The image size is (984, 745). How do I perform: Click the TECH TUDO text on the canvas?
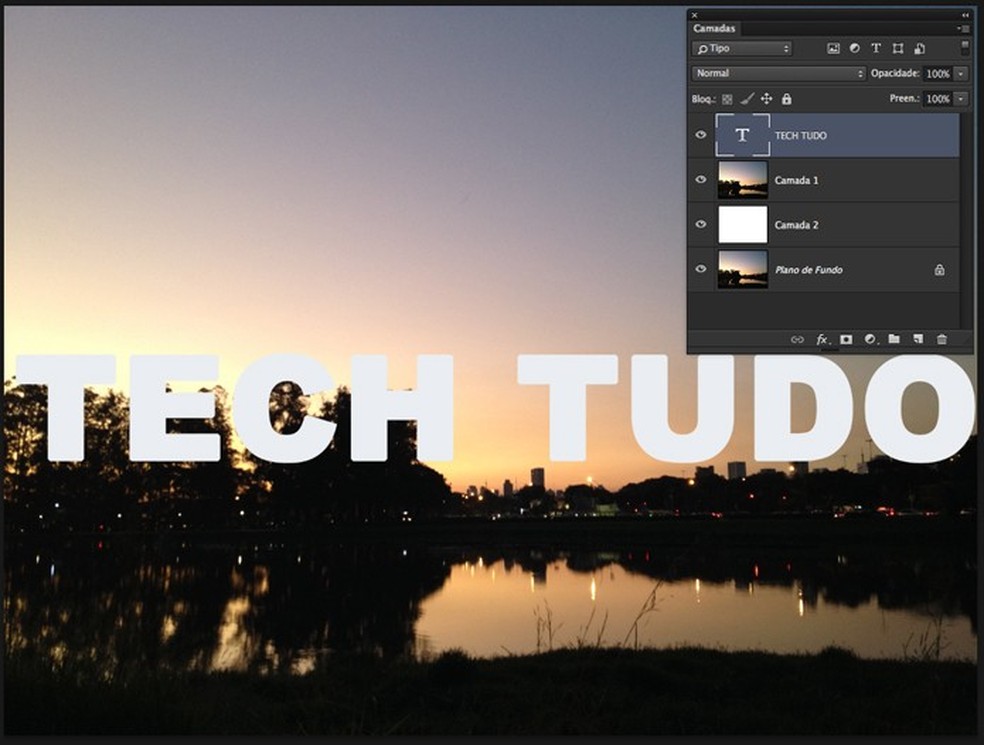(496, 408)
